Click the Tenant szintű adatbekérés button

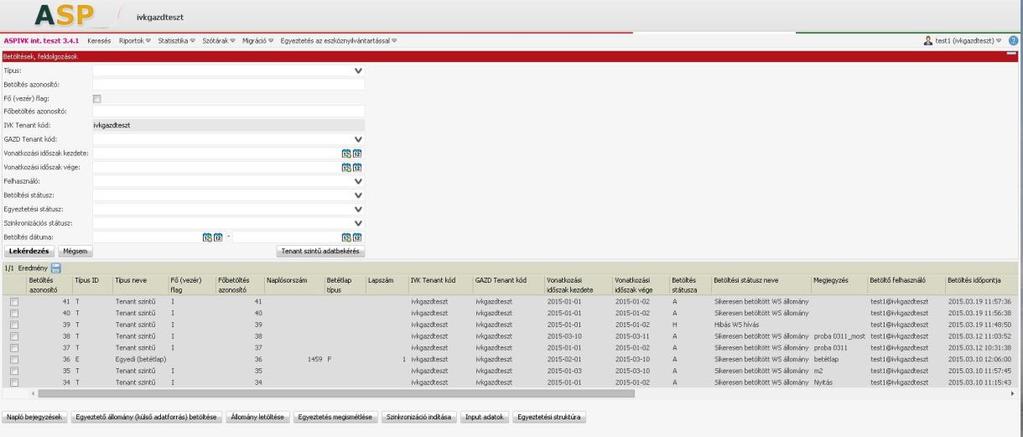click(x=320, y=251)
